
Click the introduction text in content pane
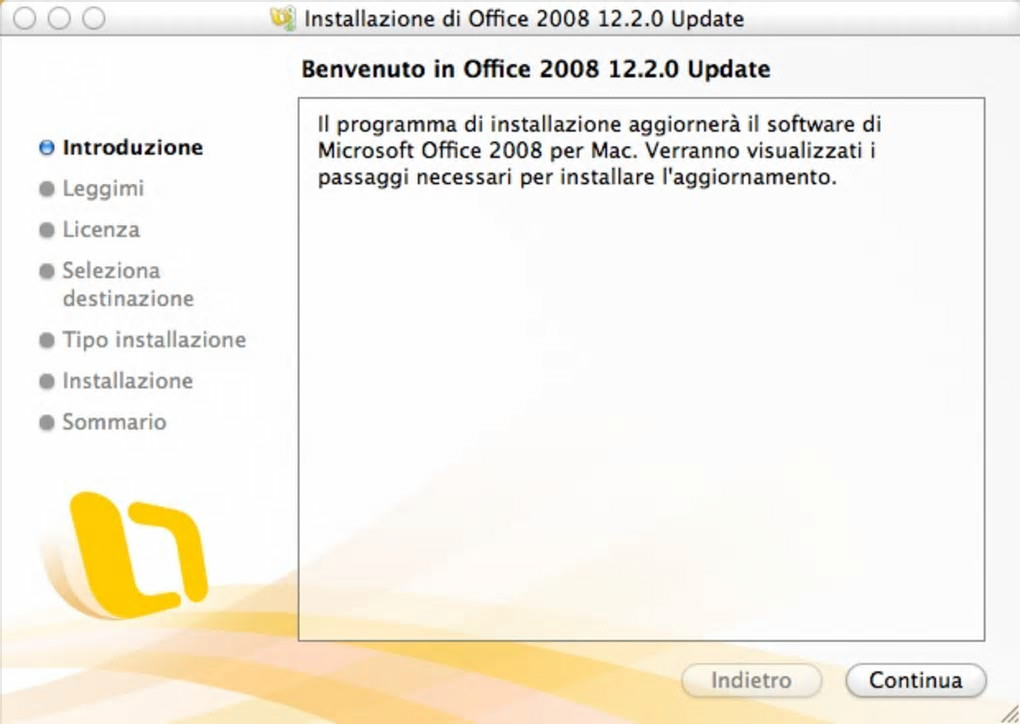(x=599, y=150)
